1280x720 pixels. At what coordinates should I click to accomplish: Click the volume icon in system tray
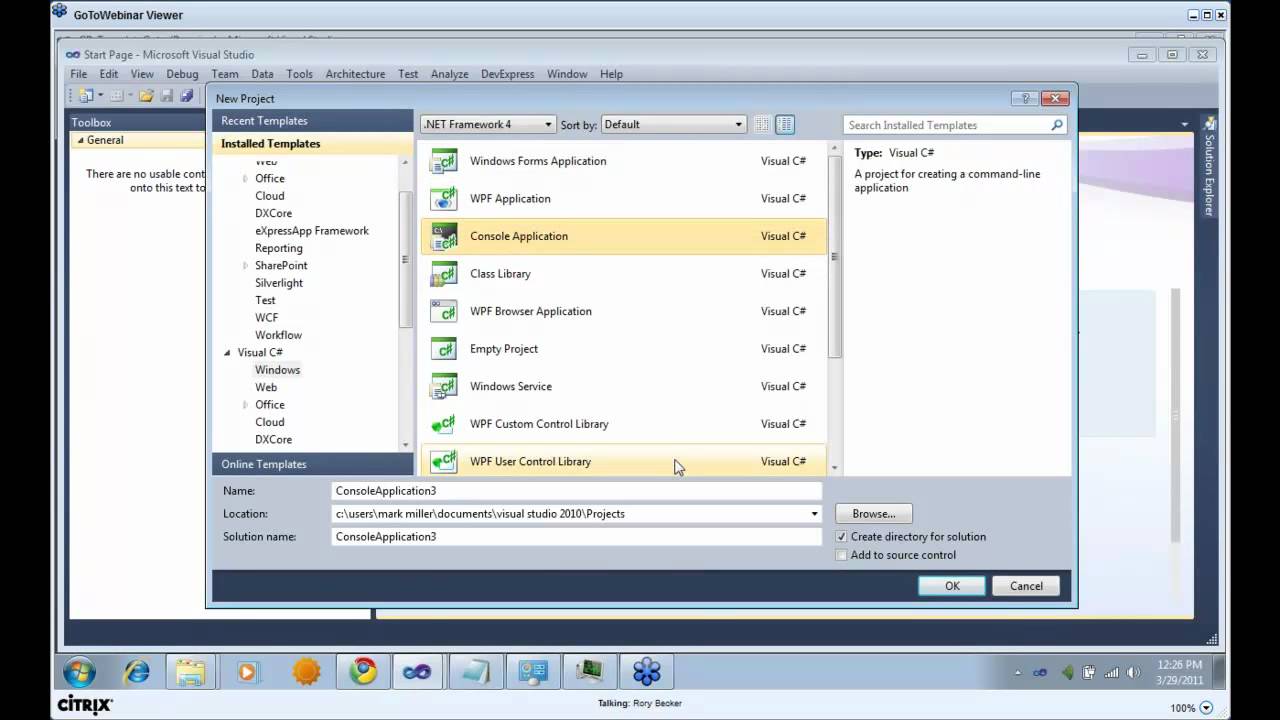click(x=1135, y=672)
